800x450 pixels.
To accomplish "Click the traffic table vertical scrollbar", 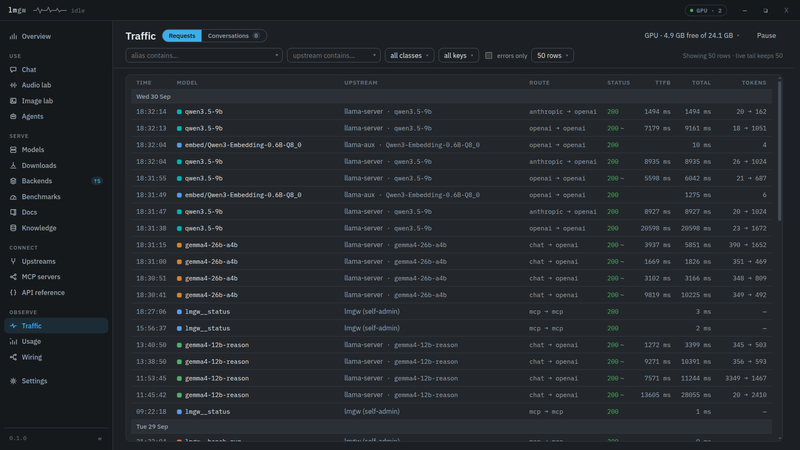I will tap(780, 150).
